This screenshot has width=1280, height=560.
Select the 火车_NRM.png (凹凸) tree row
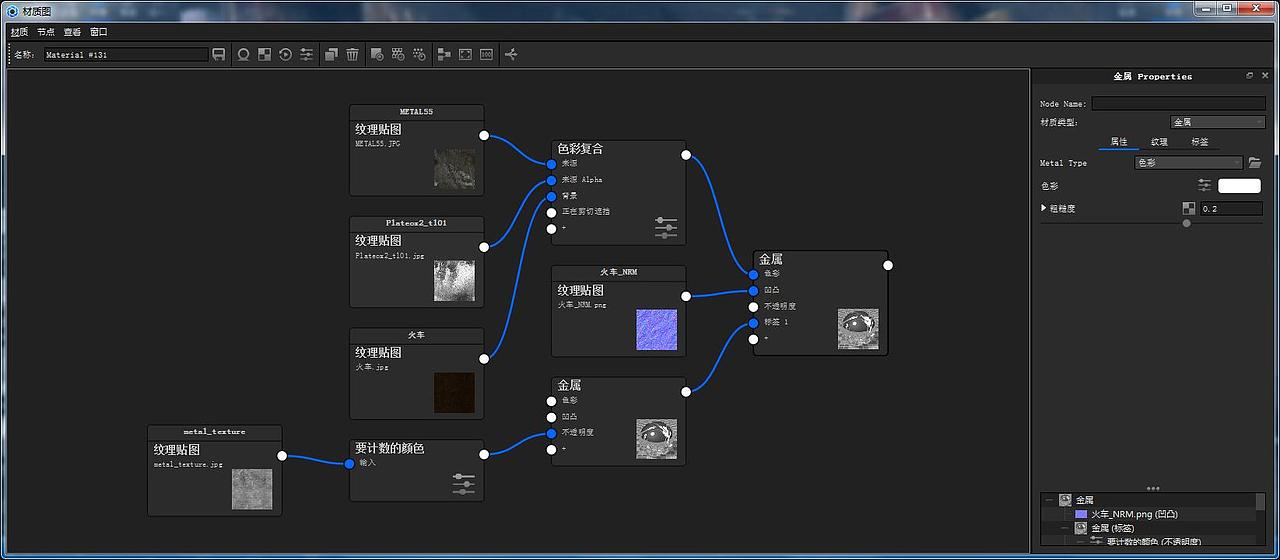(1149, 514)
